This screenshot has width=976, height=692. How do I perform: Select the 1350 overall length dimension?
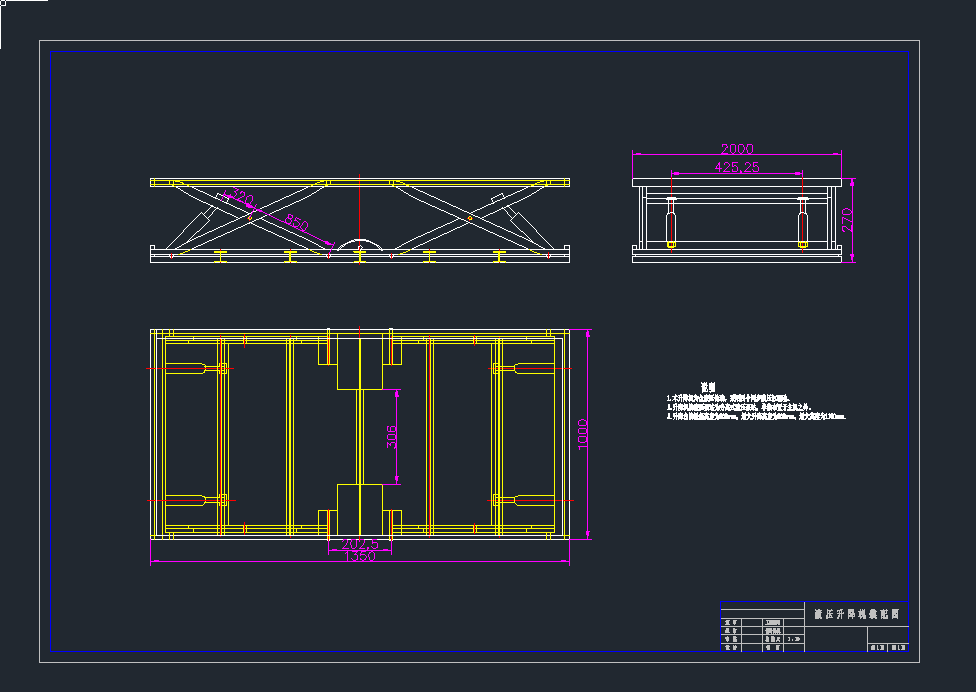click(x=360, y=556)
